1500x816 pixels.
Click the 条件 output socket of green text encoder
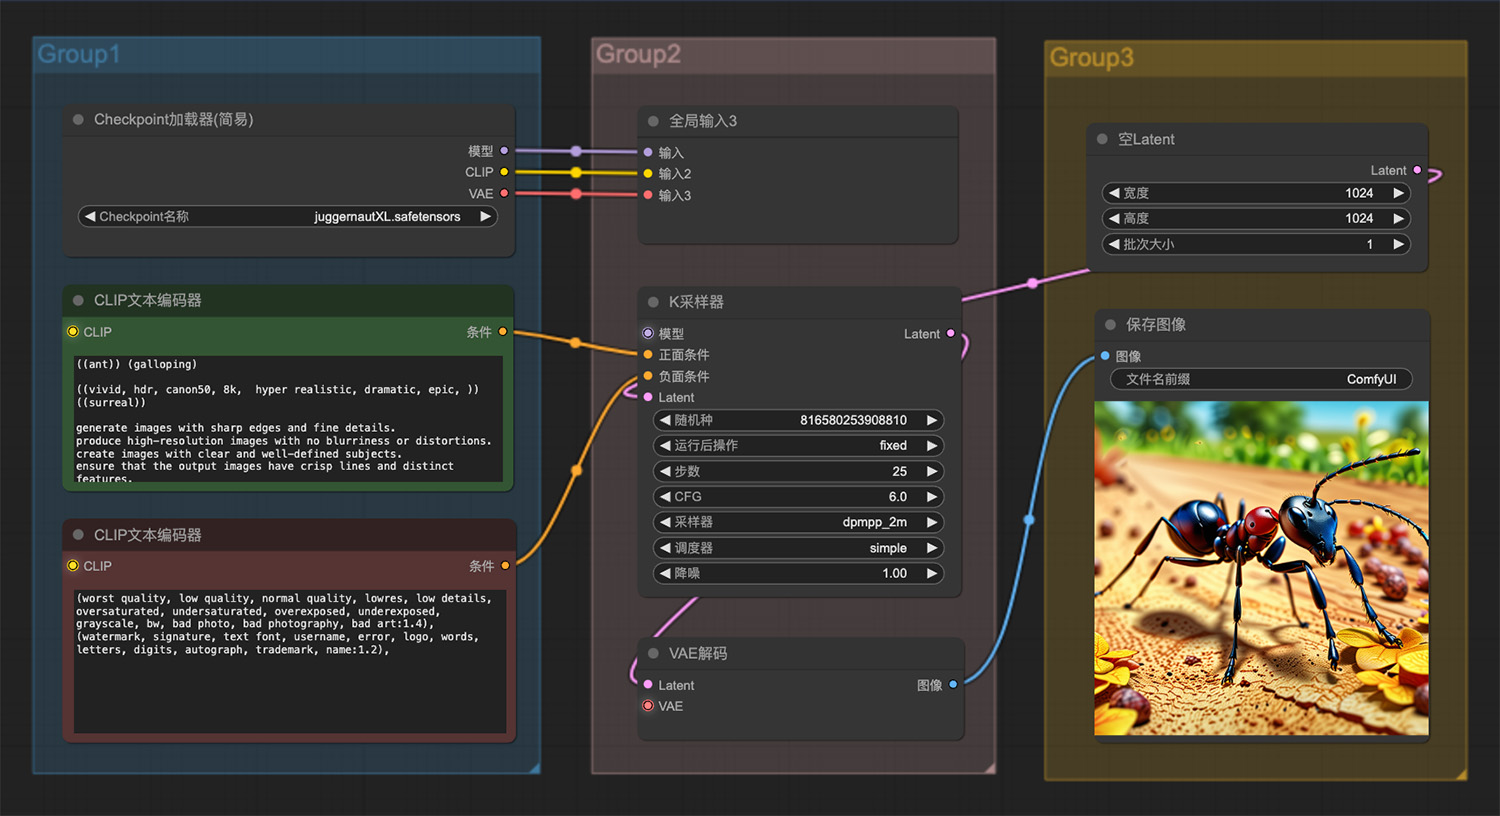coord(503,331)
